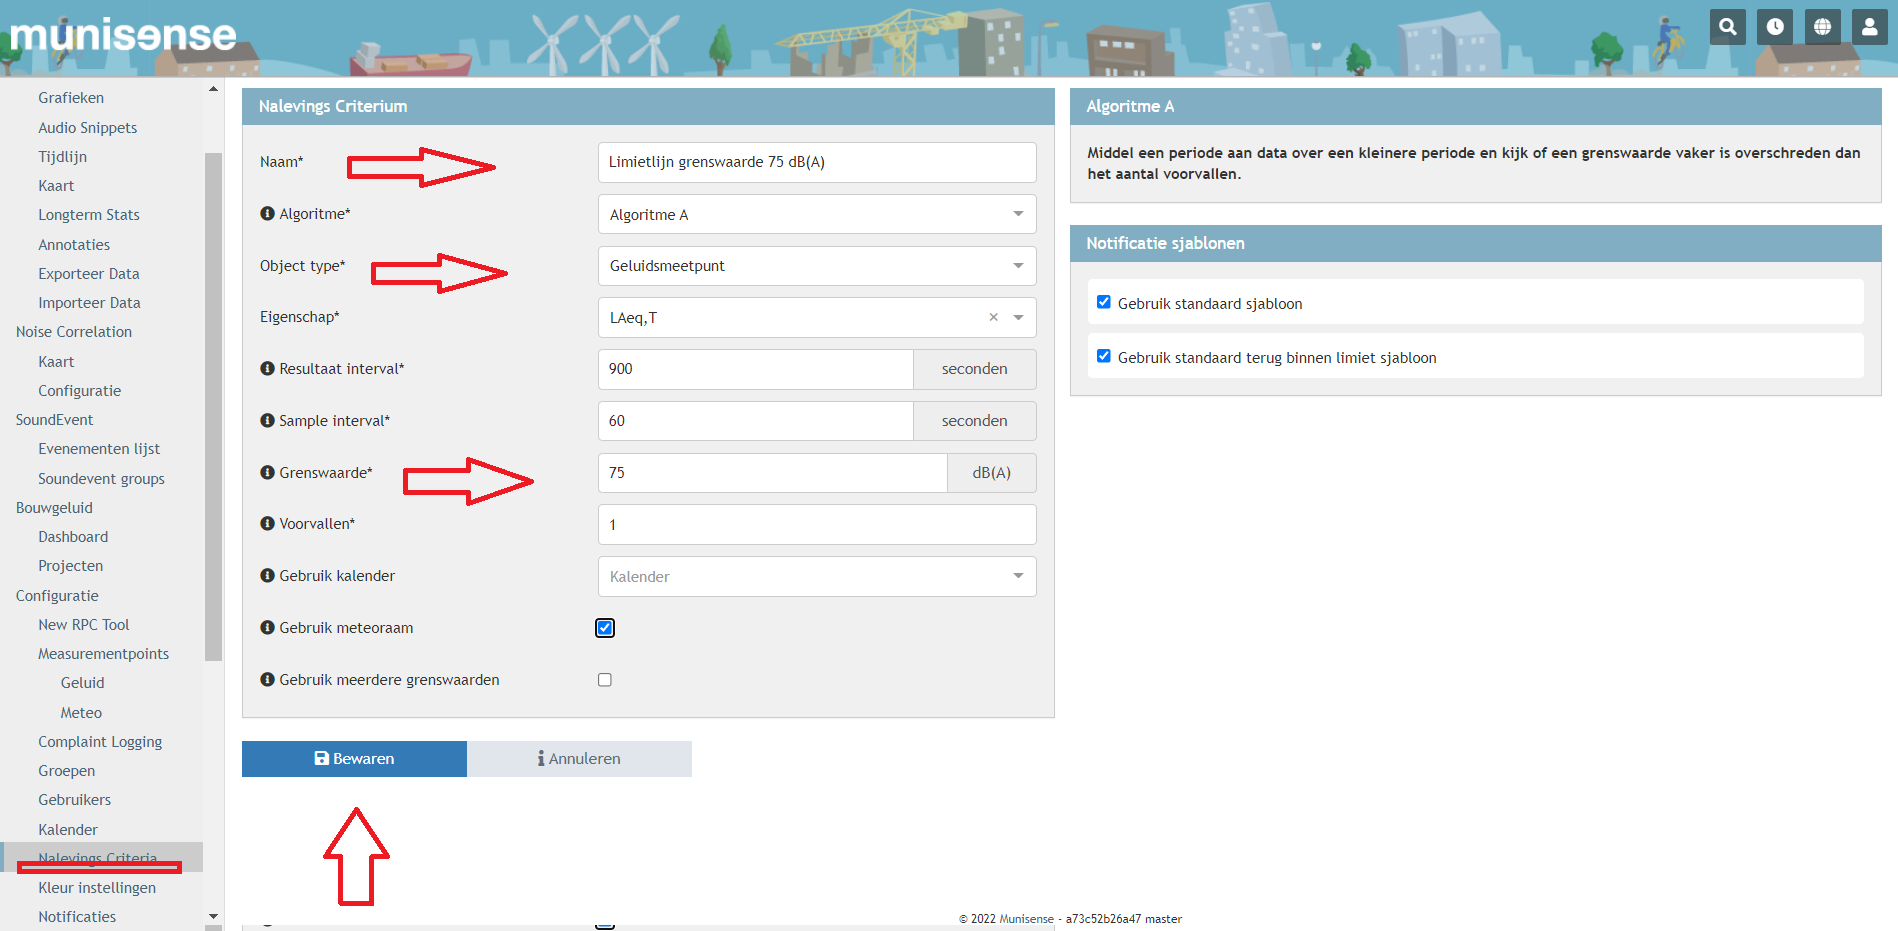Click the info icon next to Gebruik meteoraam

[267, 627]
